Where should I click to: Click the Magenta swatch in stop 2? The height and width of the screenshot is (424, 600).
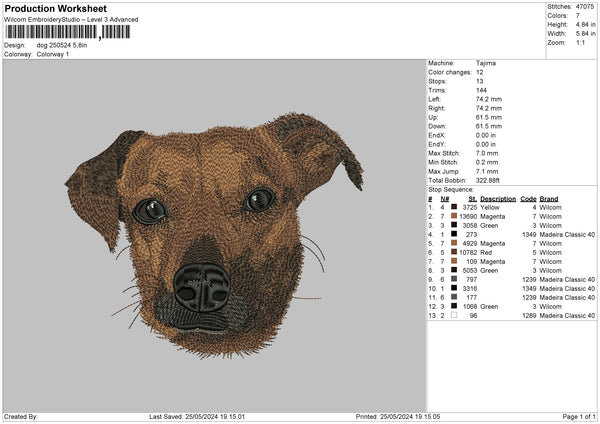pos(453,216)
